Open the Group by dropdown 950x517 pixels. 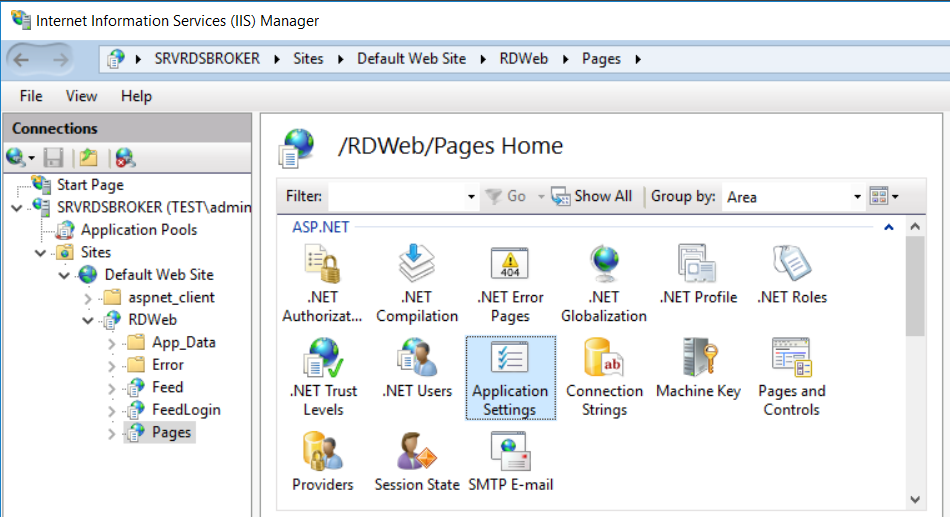(857, 197)
